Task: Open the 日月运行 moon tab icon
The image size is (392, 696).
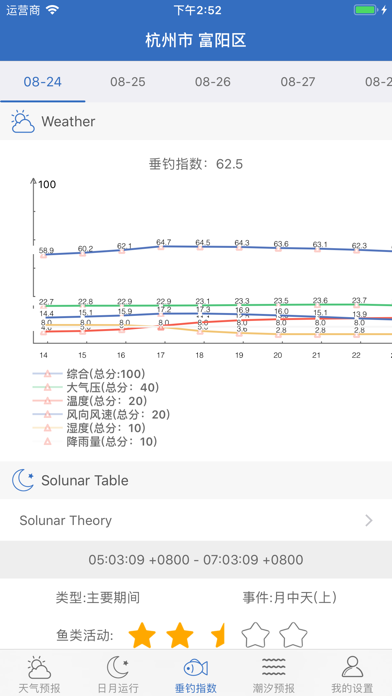Action: (x=118, y=668)
